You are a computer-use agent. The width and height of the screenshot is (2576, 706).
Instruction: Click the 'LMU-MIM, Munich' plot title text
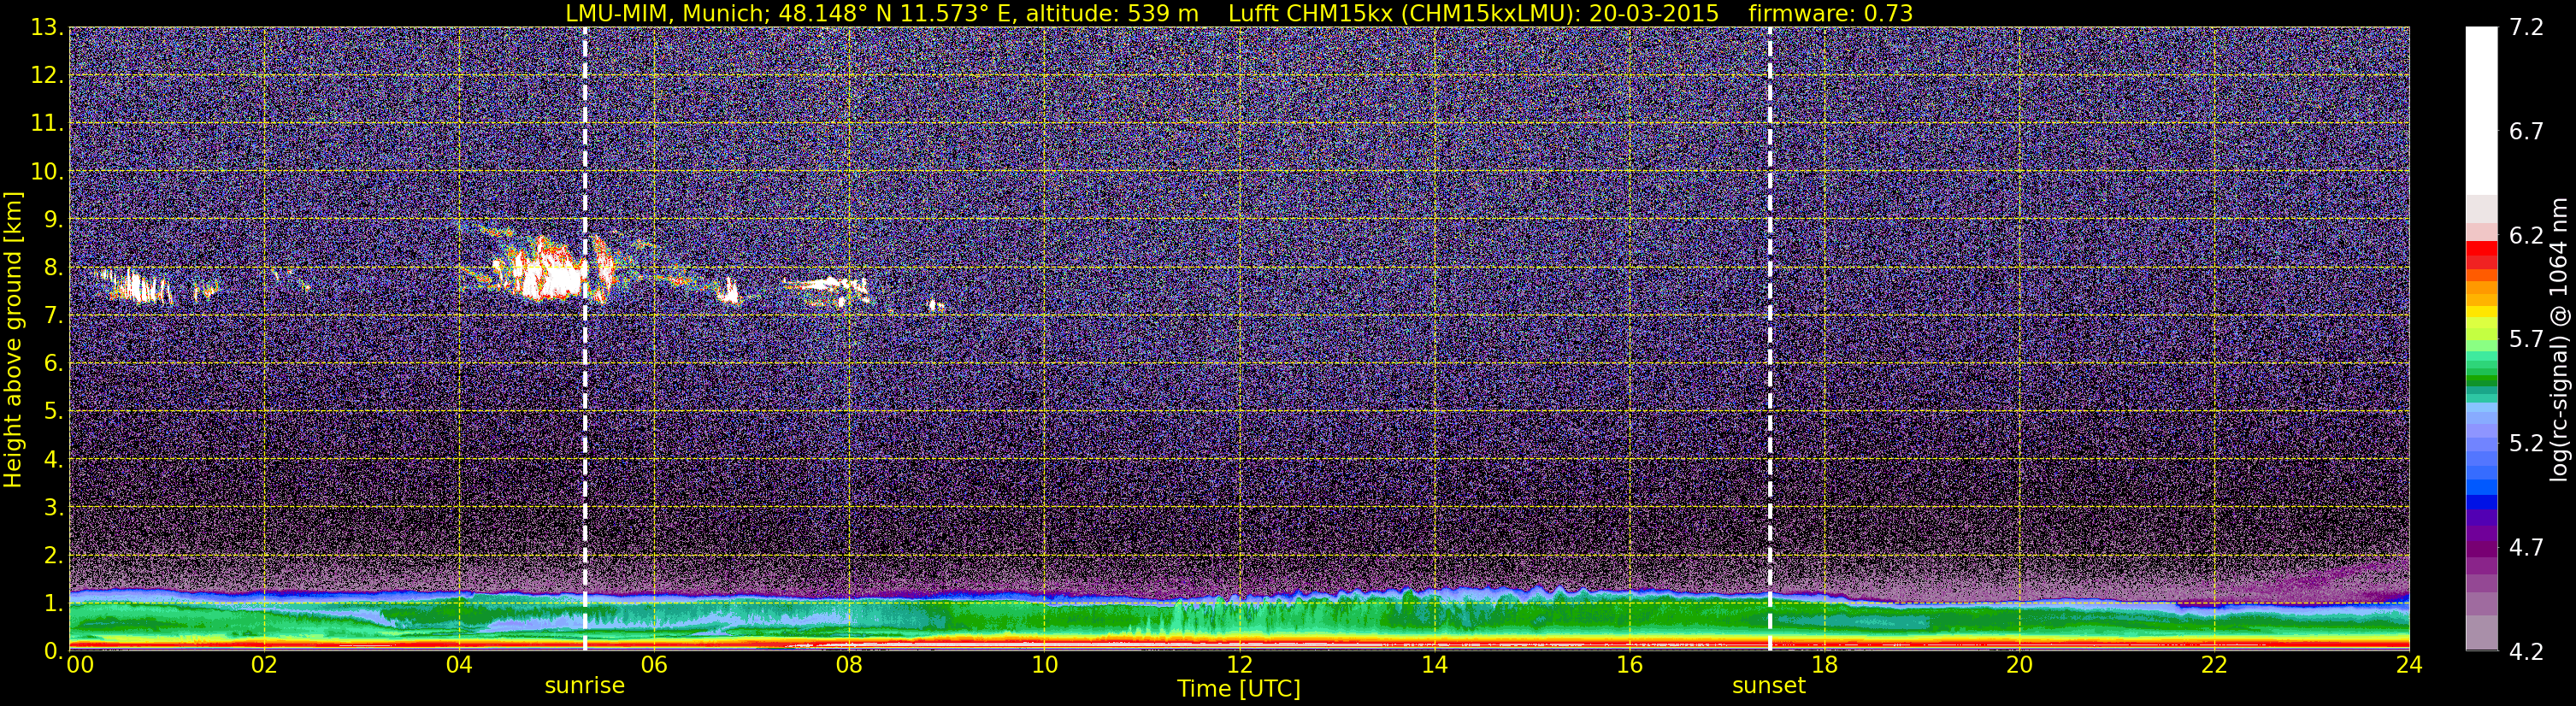(667, 14)
